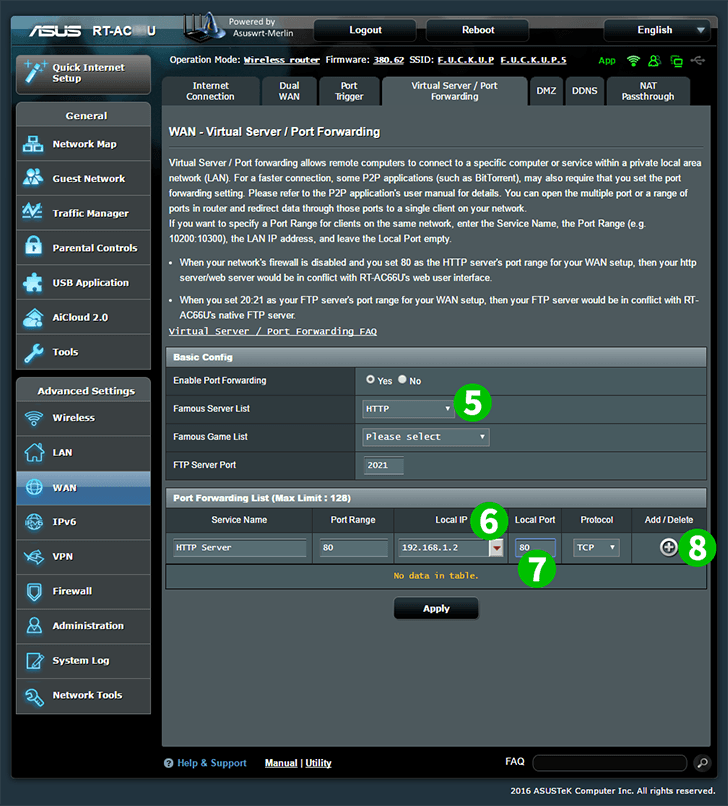The height and width of the screenshot is (806, 728).
Task: Open AiCloud 2.0 cloud icon
Action: point(33,318)
